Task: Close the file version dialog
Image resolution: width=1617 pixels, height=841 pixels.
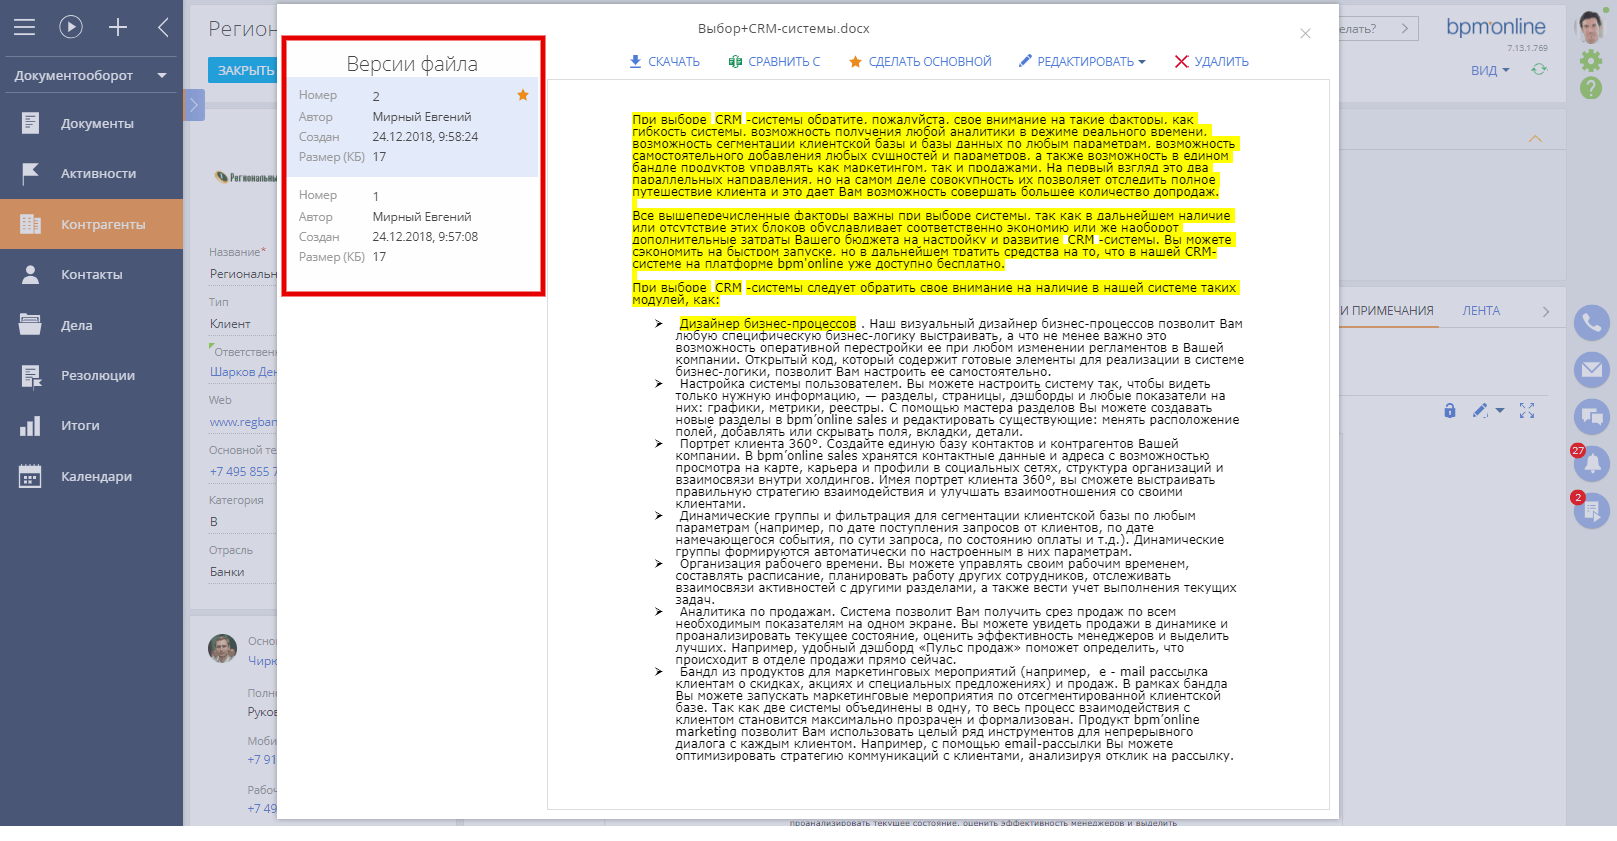Action: [1305, 34]
